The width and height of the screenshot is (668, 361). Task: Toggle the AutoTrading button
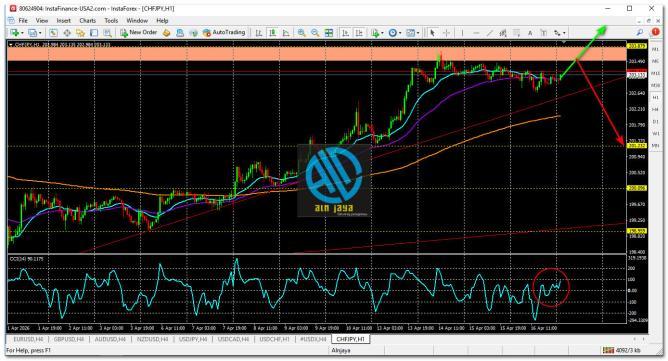(x=224, y=32)
